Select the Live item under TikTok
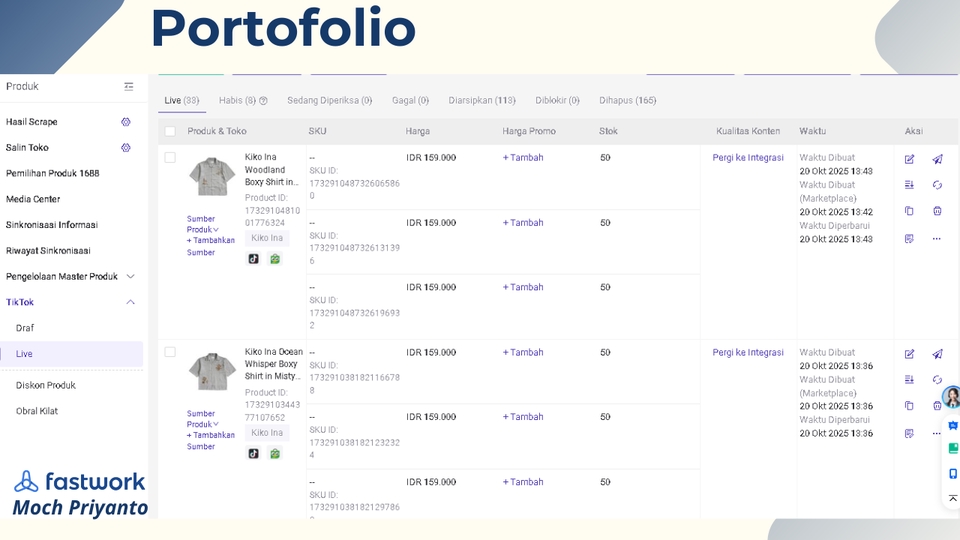Screen dimensions: 960x540 click(72, 354)
